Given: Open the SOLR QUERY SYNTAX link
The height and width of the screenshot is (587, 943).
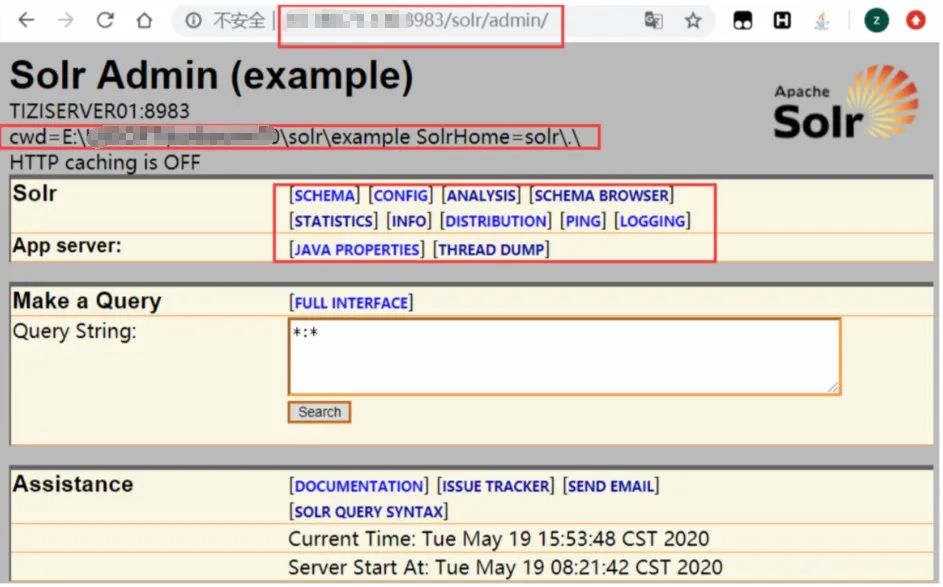Looking at the screenshot, I should pos(369,512).
